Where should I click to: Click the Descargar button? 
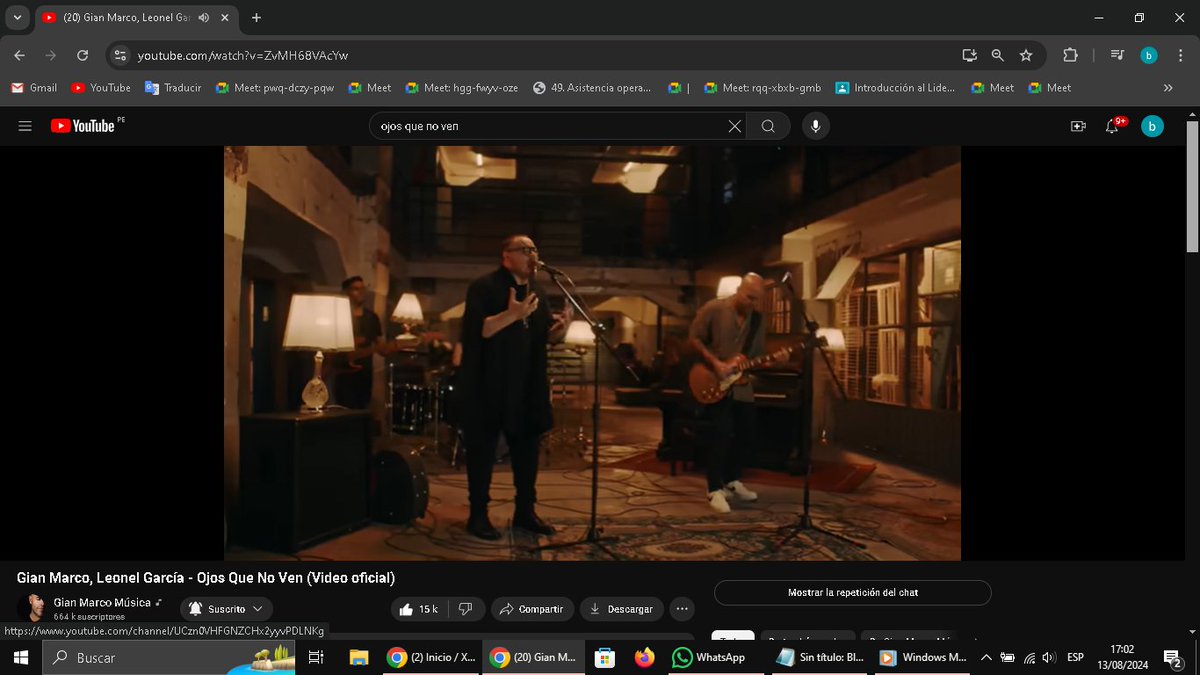click(621, 609)
